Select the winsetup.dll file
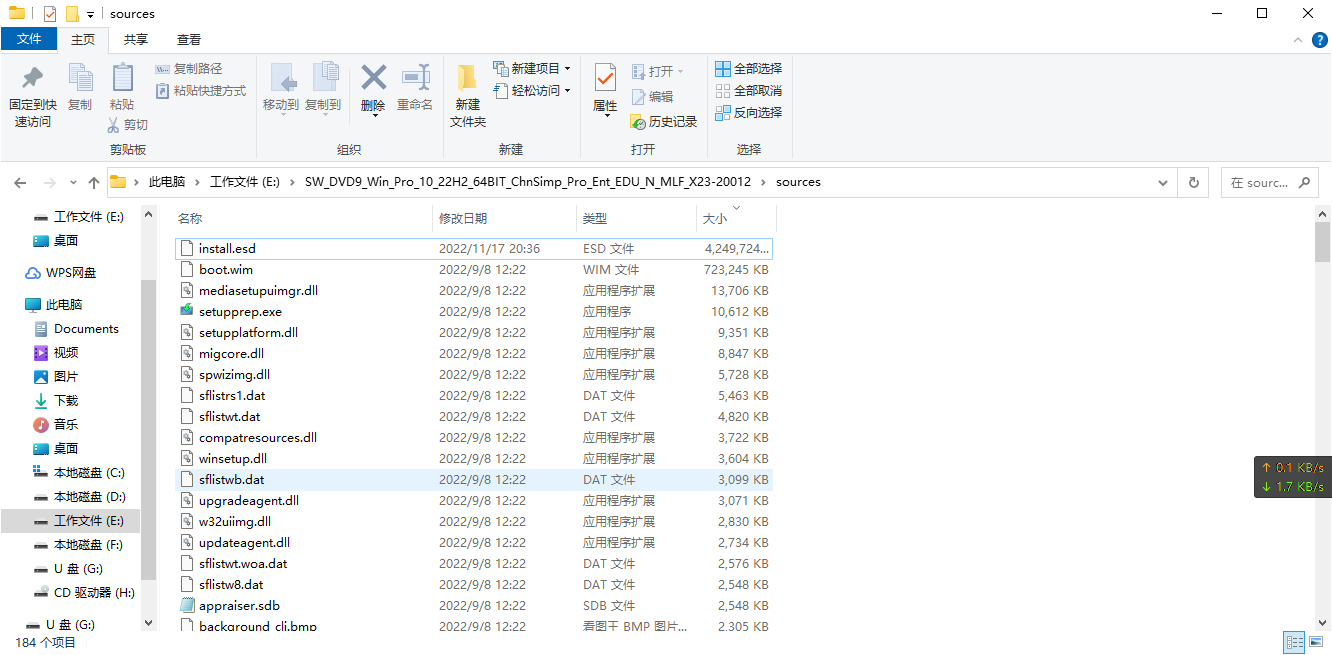The height and width of the screenshot is (655, 1332). (x=473, y=458)
